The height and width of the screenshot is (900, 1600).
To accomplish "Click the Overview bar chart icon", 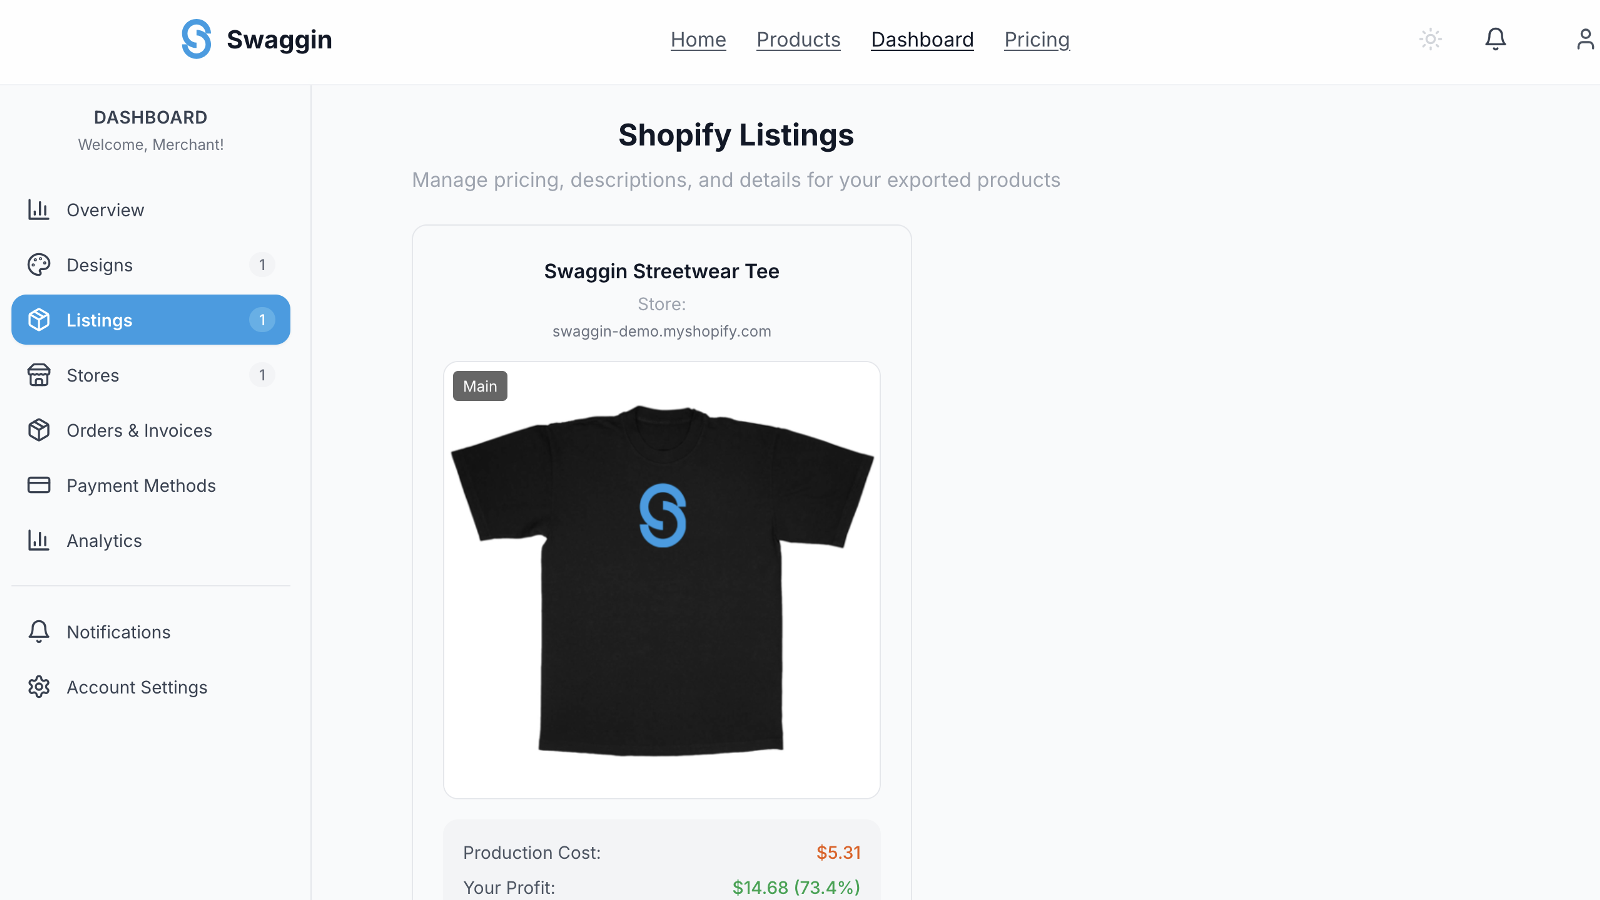I will [39, 210].
